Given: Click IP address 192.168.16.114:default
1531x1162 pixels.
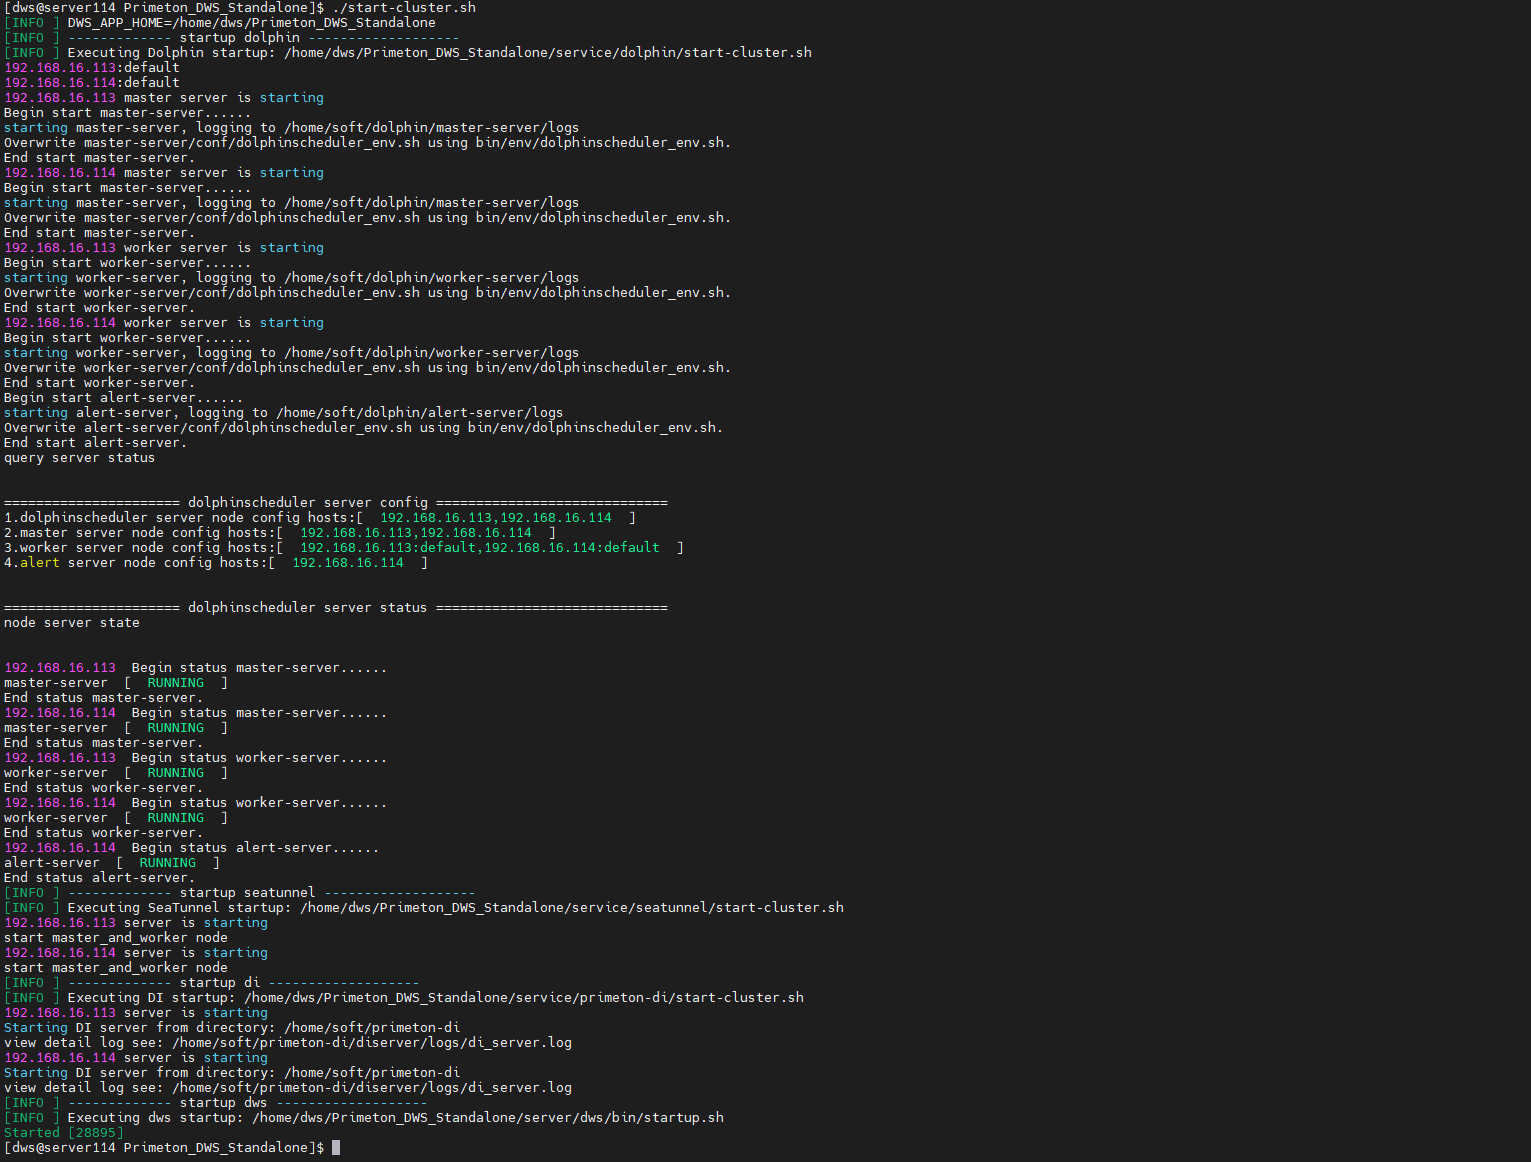Looking at the screenshot, I should [91, 82].
